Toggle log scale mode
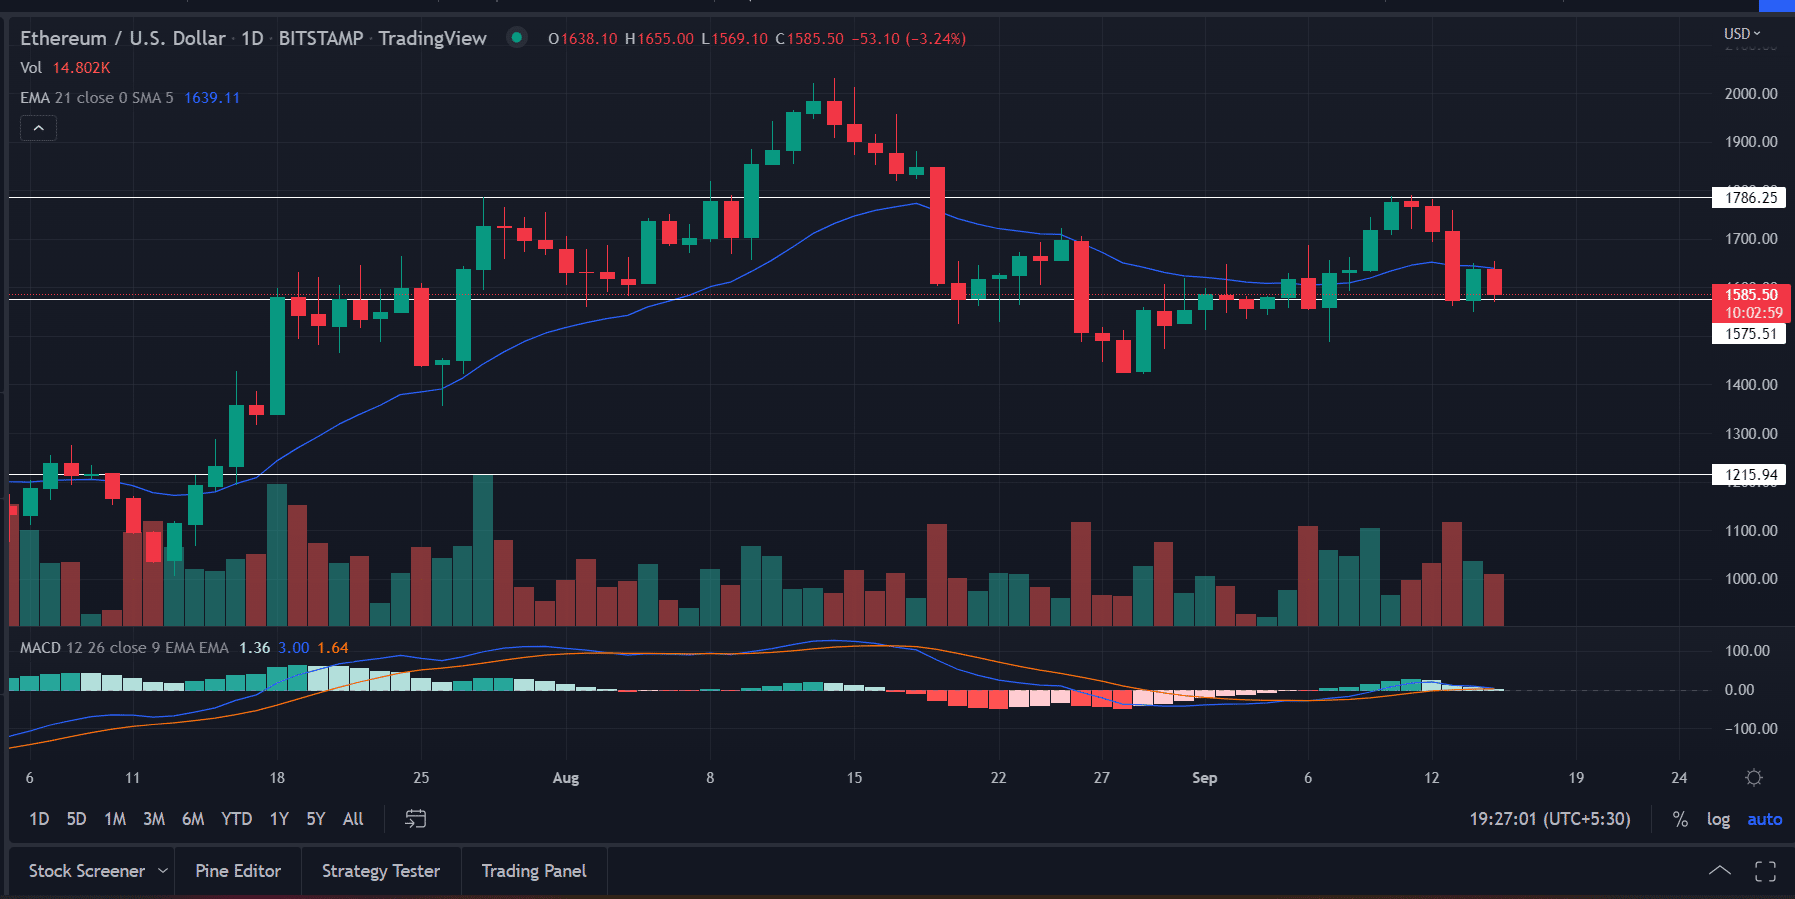Image resolution: width=1795 pixels, height=899 pixels. (x=1718, y=819)
